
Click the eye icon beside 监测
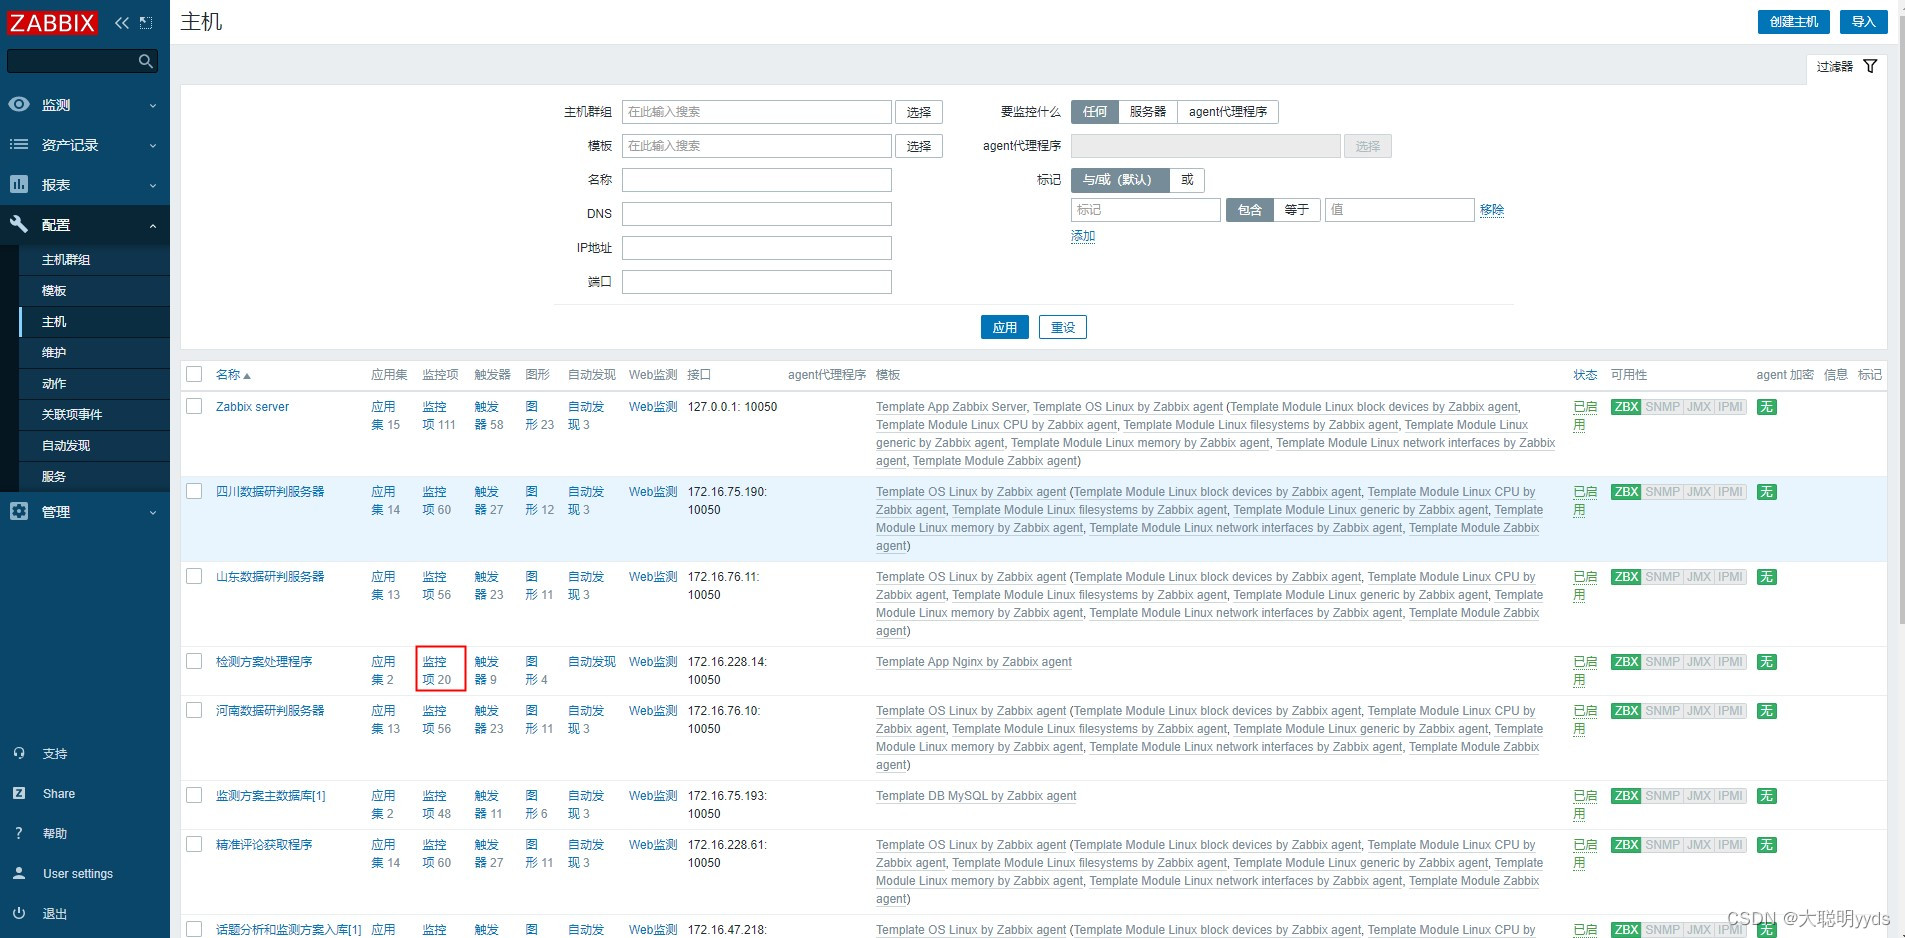click(19, 104)
